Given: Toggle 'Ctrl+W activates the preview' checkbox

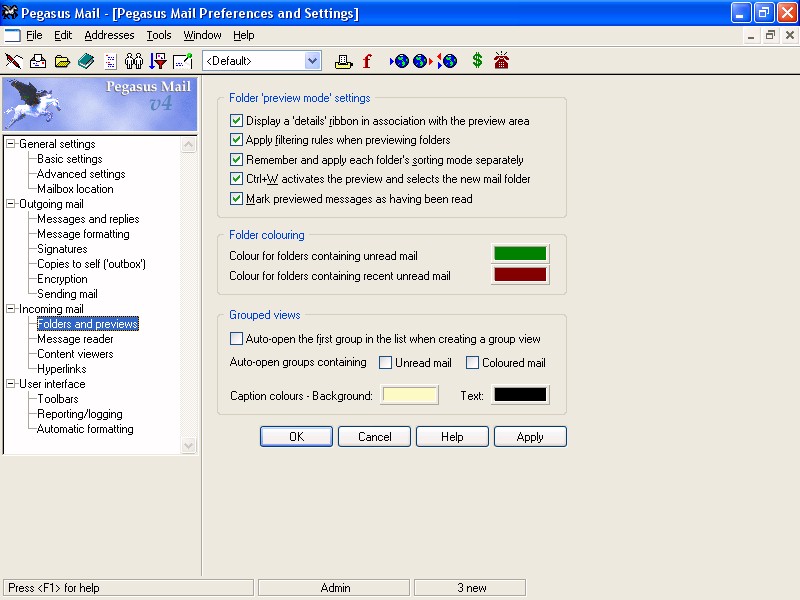Looking at the screenshot, I should click(236, 179).
